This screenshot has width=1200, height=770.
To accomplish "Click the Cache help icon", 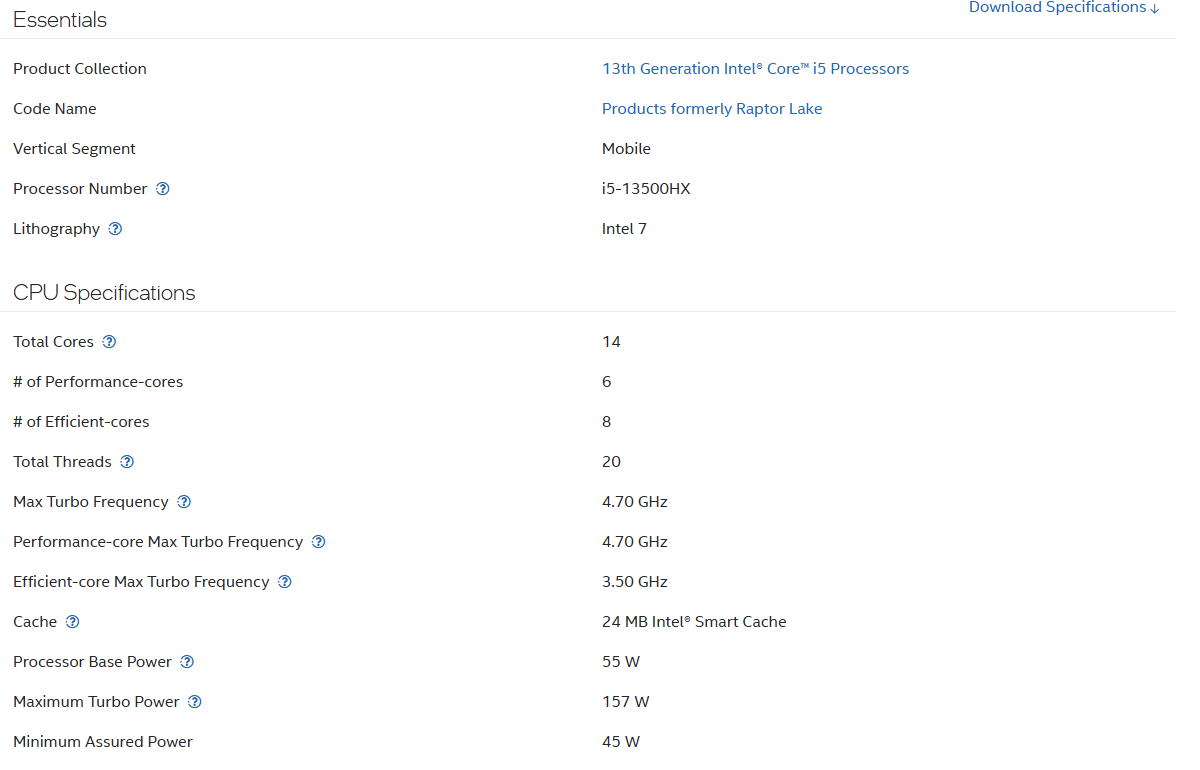I will (72, 622).
